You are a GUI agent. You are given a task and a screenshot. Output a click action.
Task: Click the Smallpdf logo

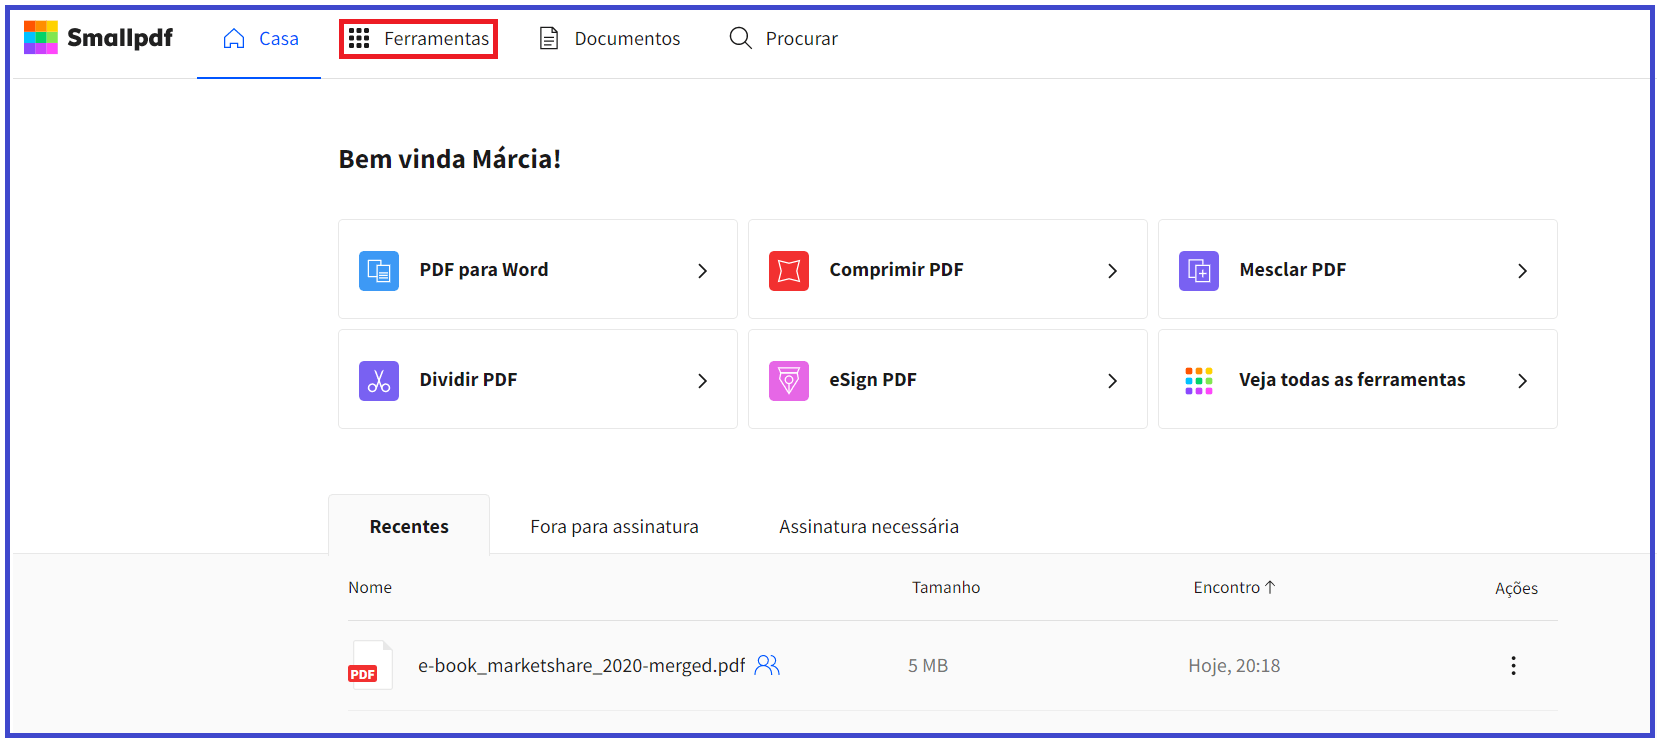pos(98,38)
